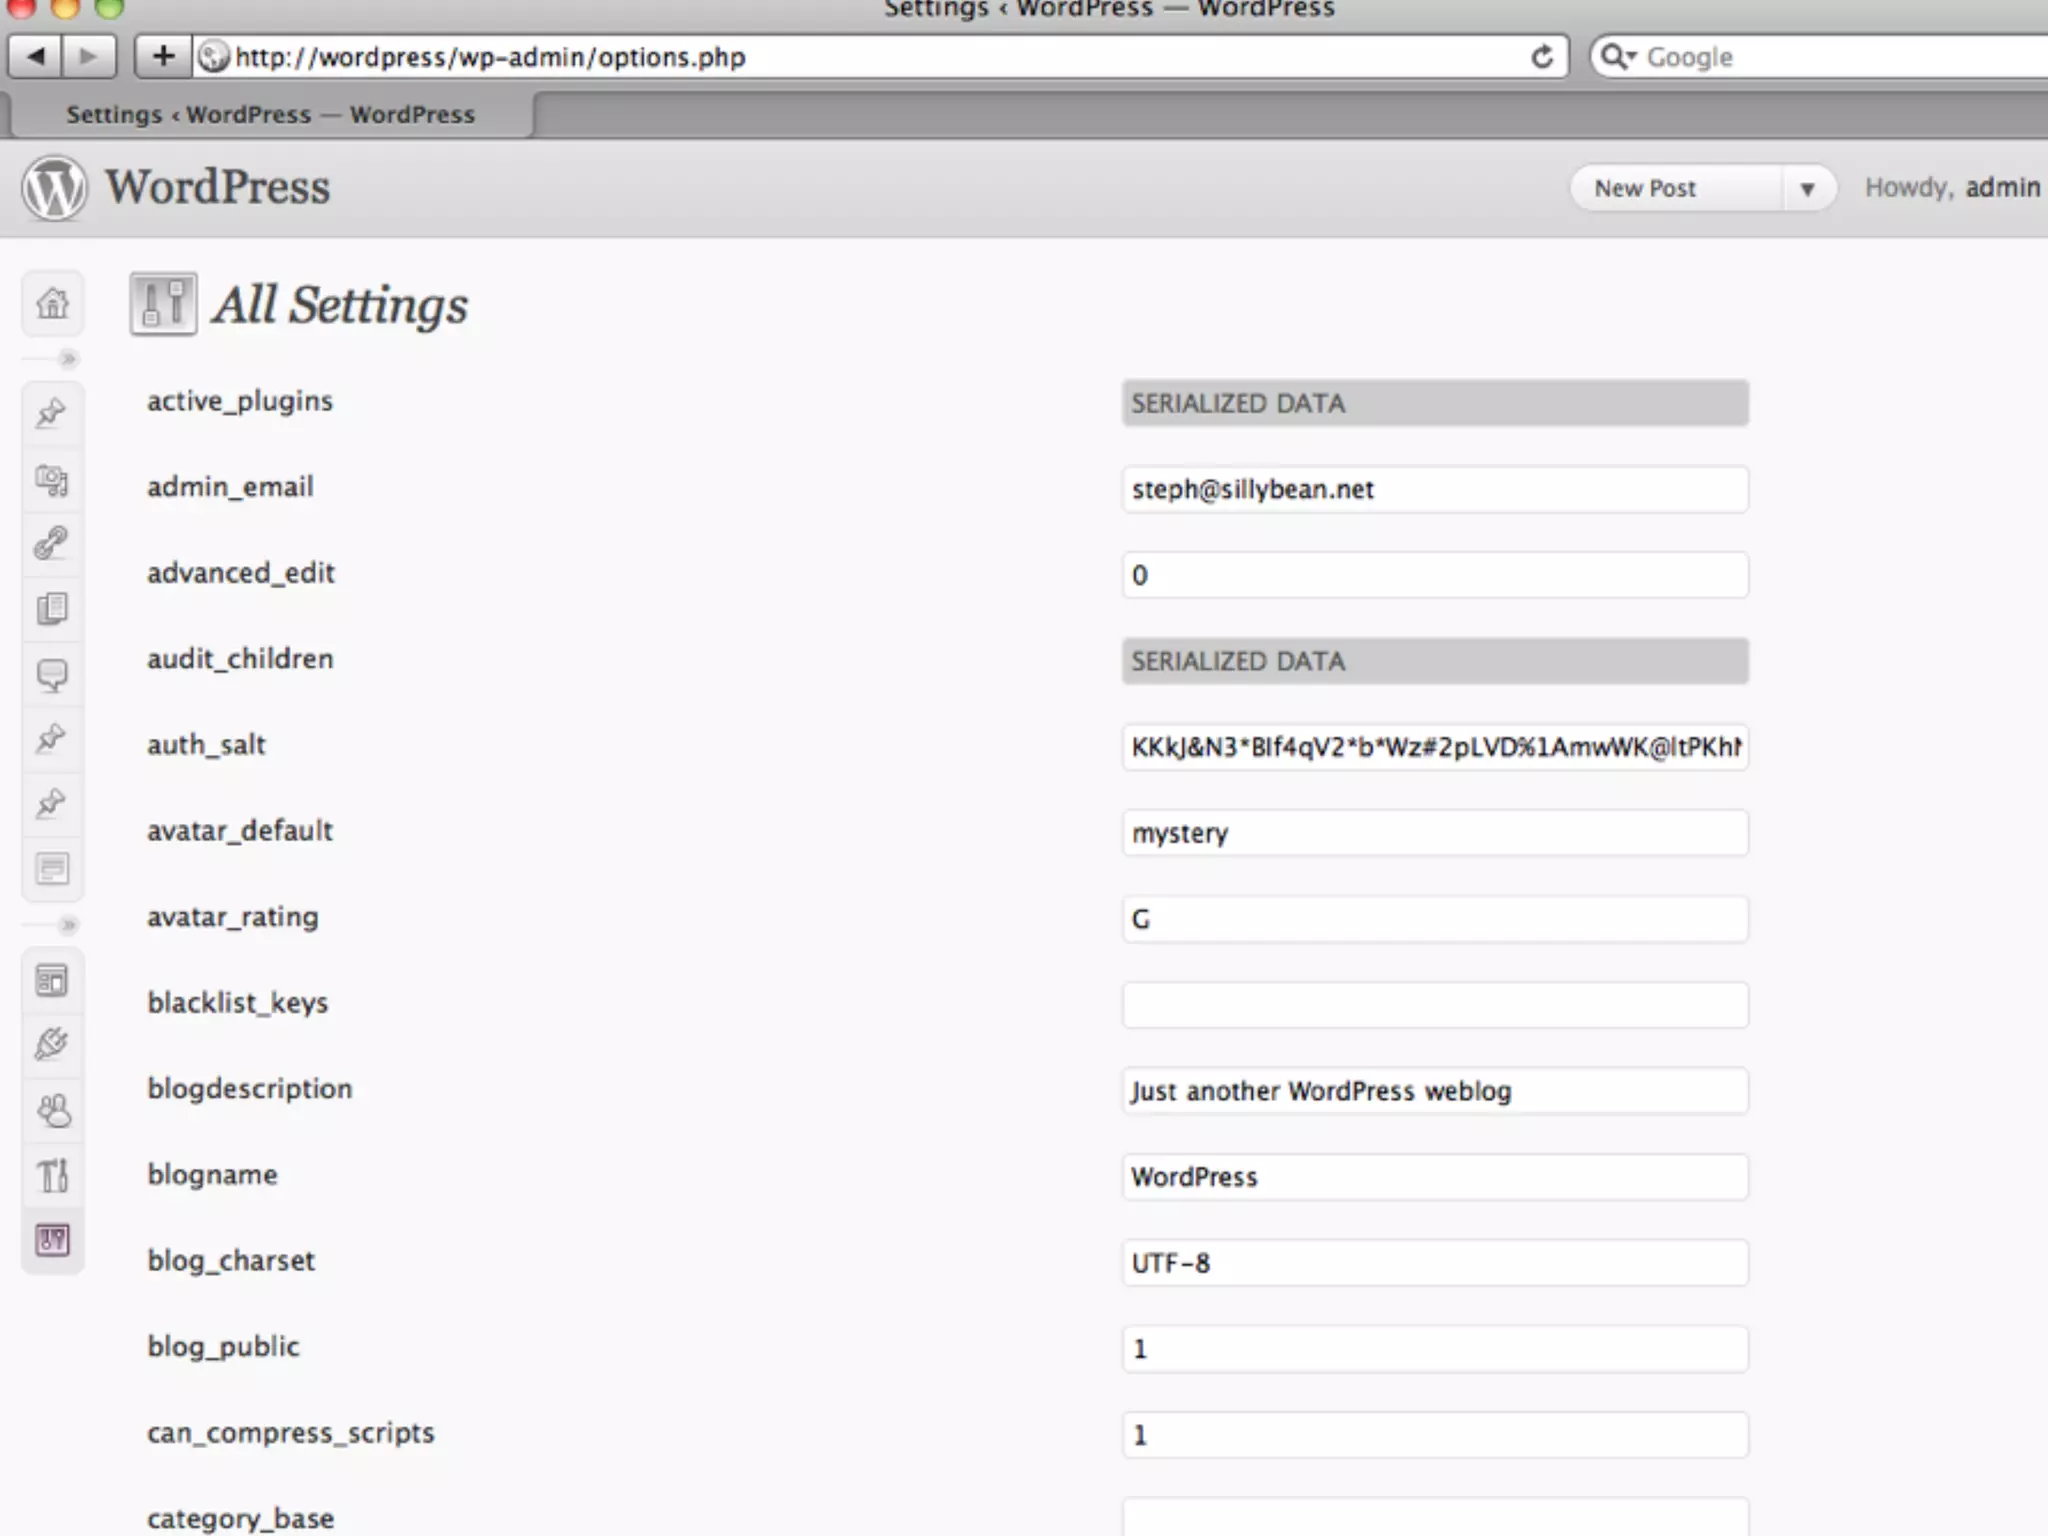Select the Settings ‹ WordPress browser tab
Screen dimensions: 2048x1536
point(270,115)
